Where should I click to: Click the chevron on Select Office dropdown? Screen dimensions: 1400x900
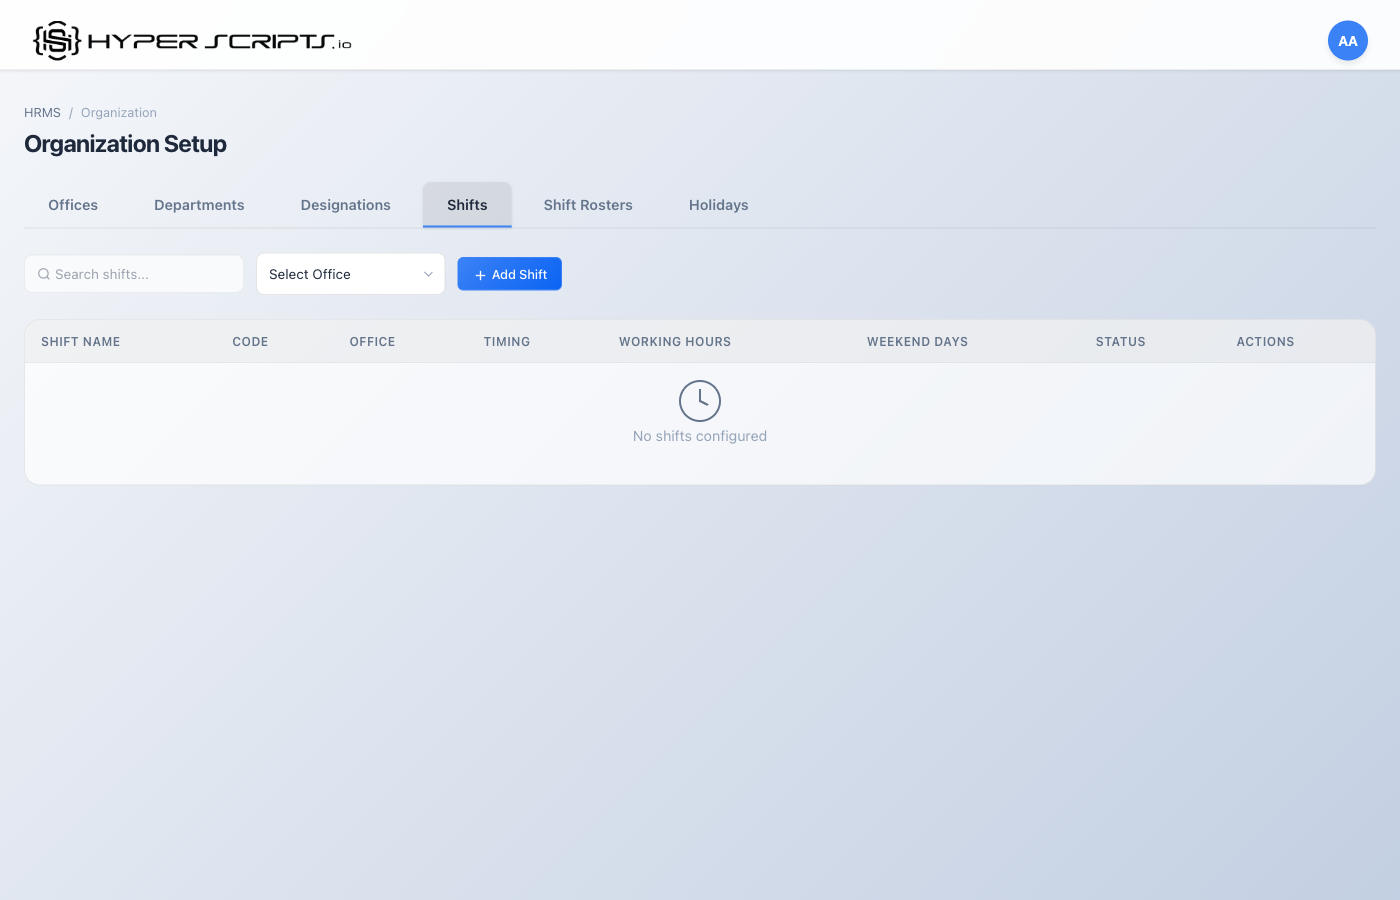[428, 273]
